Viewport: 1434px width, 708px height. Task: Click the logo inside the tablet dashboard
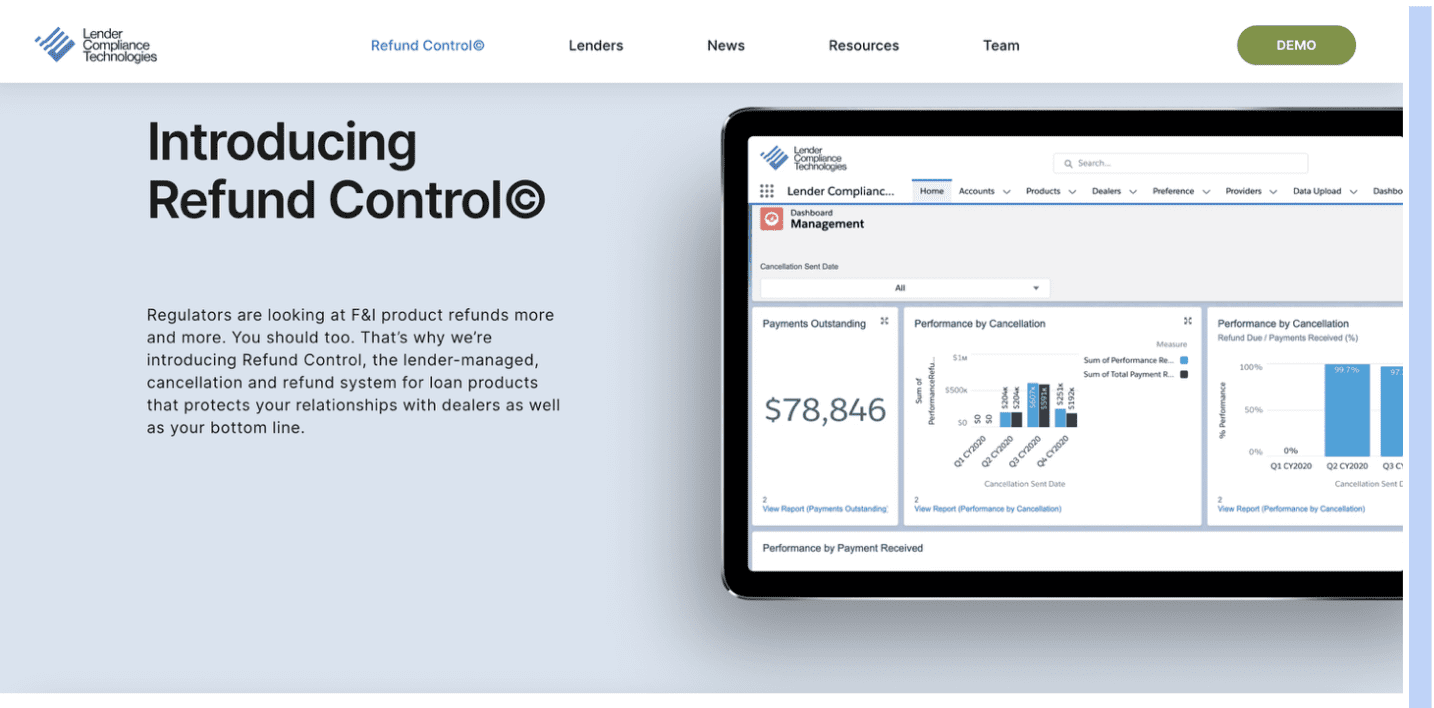click(x=803, y=159)
